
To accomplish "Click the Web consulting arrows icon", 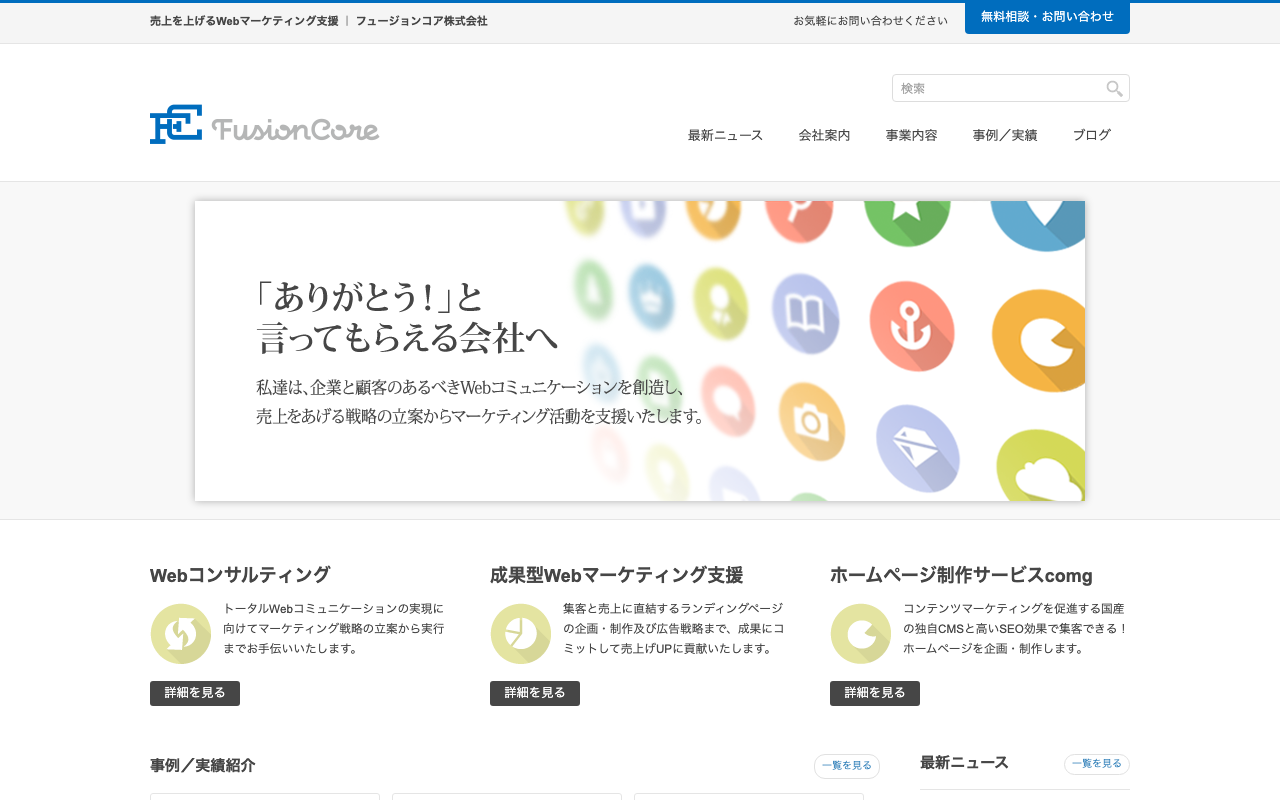I will click(181, 634).
